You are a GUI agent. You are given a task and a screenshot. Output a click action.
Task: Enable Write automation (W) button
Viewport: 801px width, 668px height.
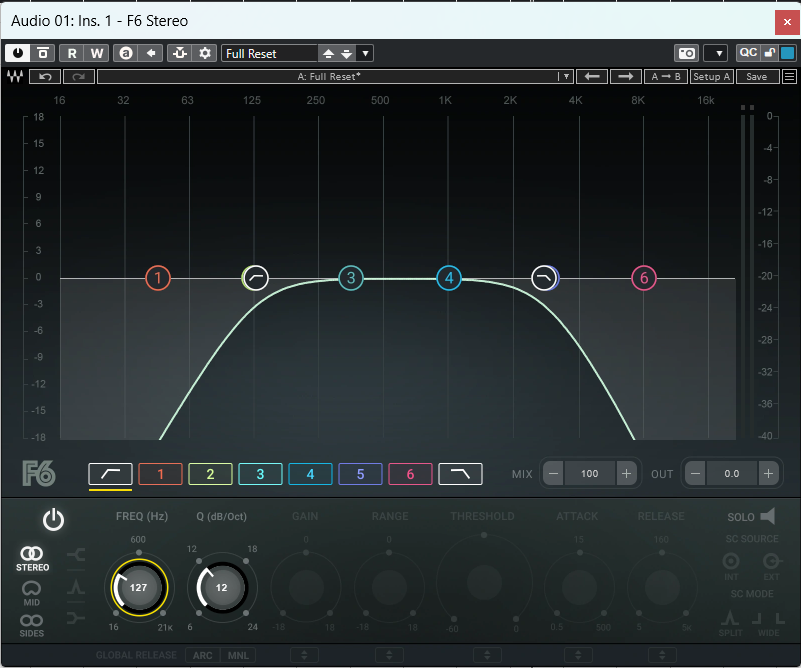pyautogui.click(x=96, y=53)
